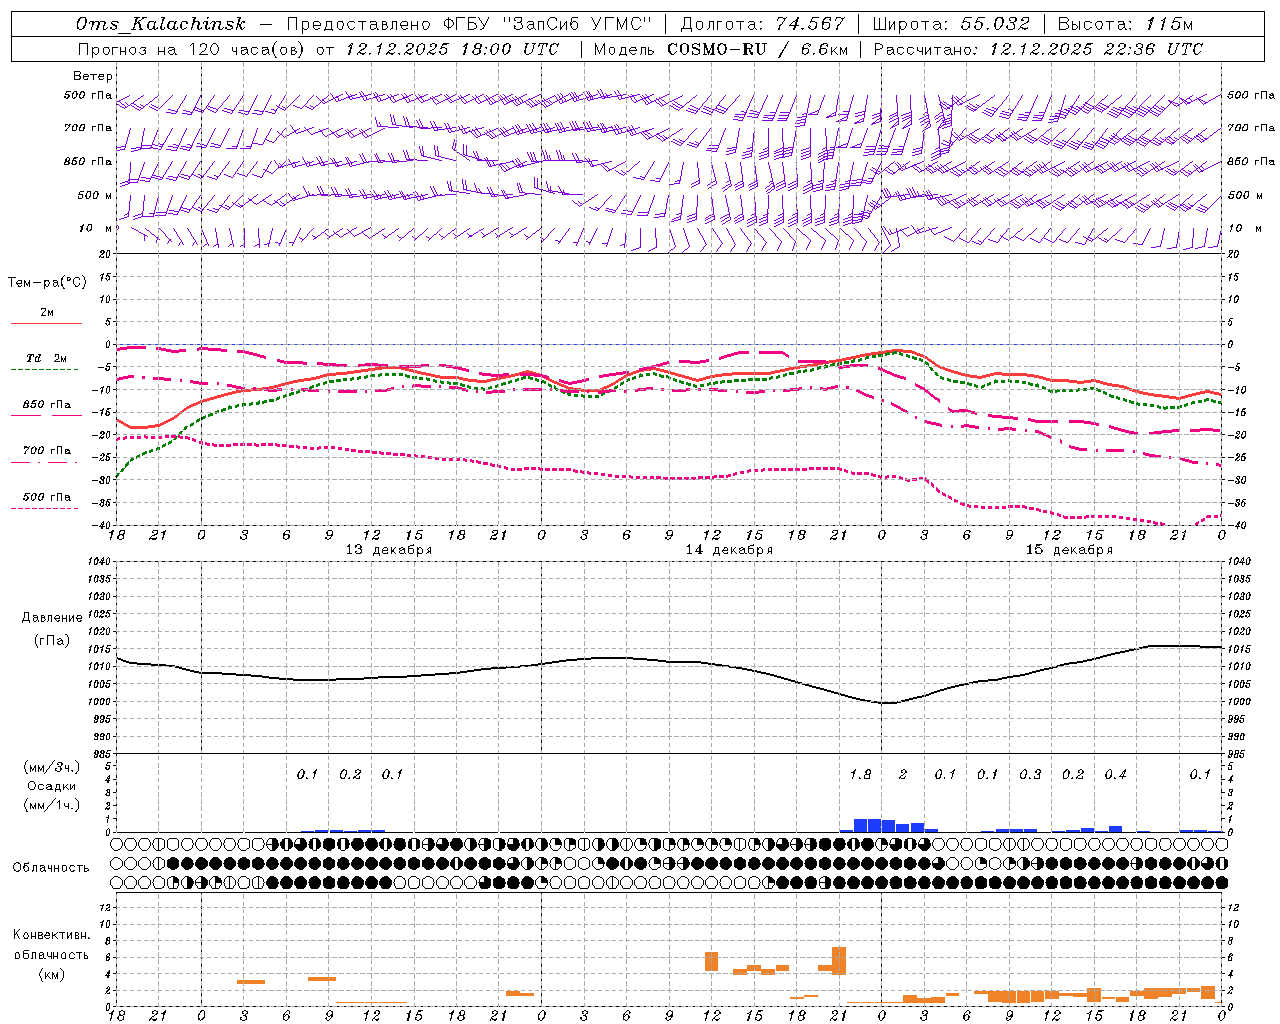Click the 'Осадки' precipitation label
Viewport: 1280px width, 1024px height.
coord(51,786)
